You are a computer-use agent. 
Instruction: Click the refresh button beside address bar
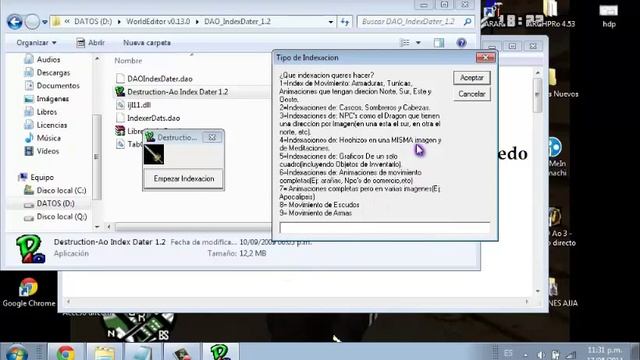(345, 22)
